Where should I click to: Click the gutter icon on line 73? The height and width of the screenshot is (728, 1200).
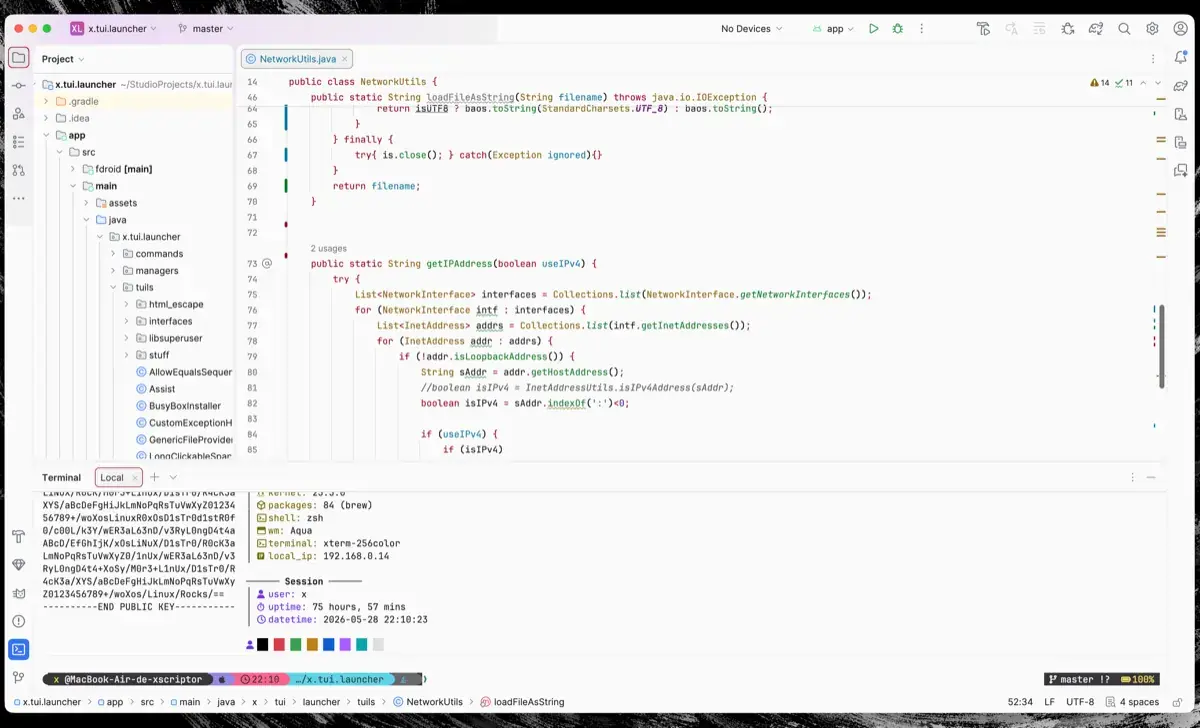[266, 264]
